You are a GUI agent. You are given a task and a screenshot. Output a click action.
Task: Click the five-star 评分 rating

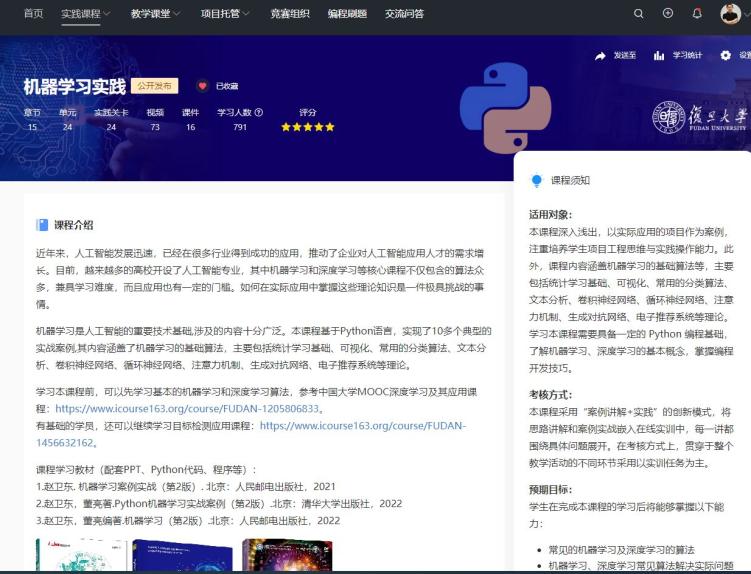[x=307, y=127]
